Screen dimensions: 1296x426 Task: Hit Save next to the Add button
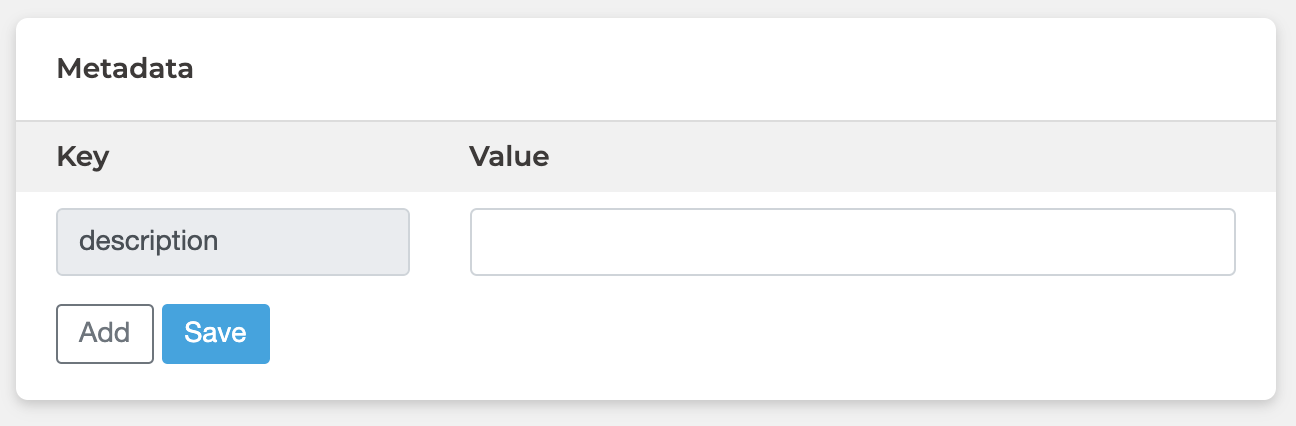coord(216,334)
